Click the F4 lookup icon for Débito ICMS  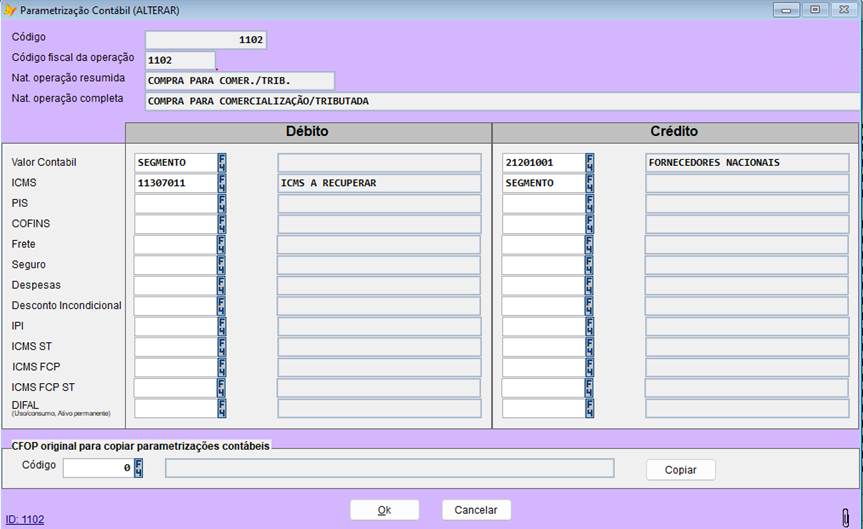221,184
